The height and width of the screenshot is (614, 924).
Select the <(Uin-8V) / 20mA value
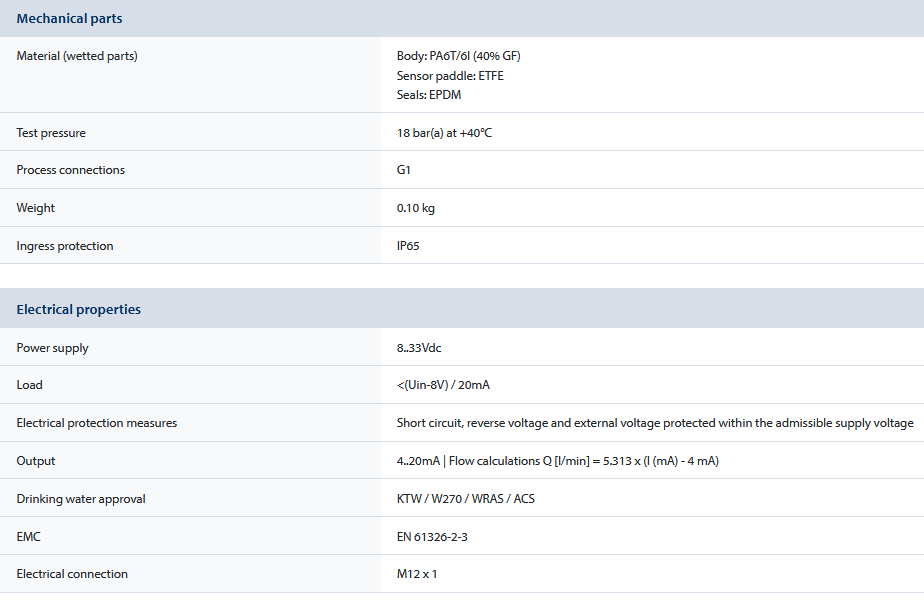pyautogui.click(x=443, y=385)
